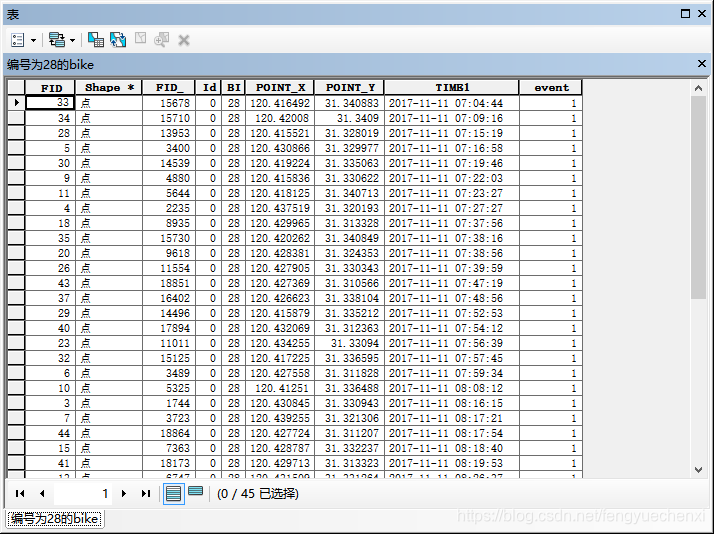714x534 pixels.
Task: Click the cell with time 07:04:44
Action: pos(452,103)
